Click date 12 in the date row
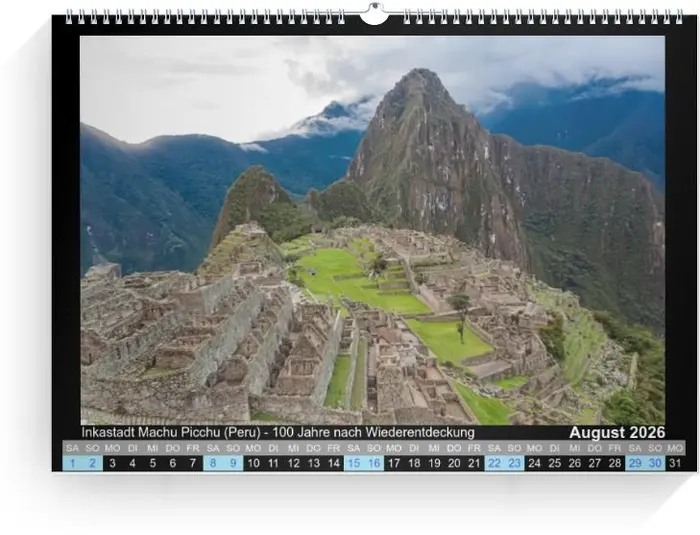Viewport: 700px width, 535px height. tap(294, 463)
